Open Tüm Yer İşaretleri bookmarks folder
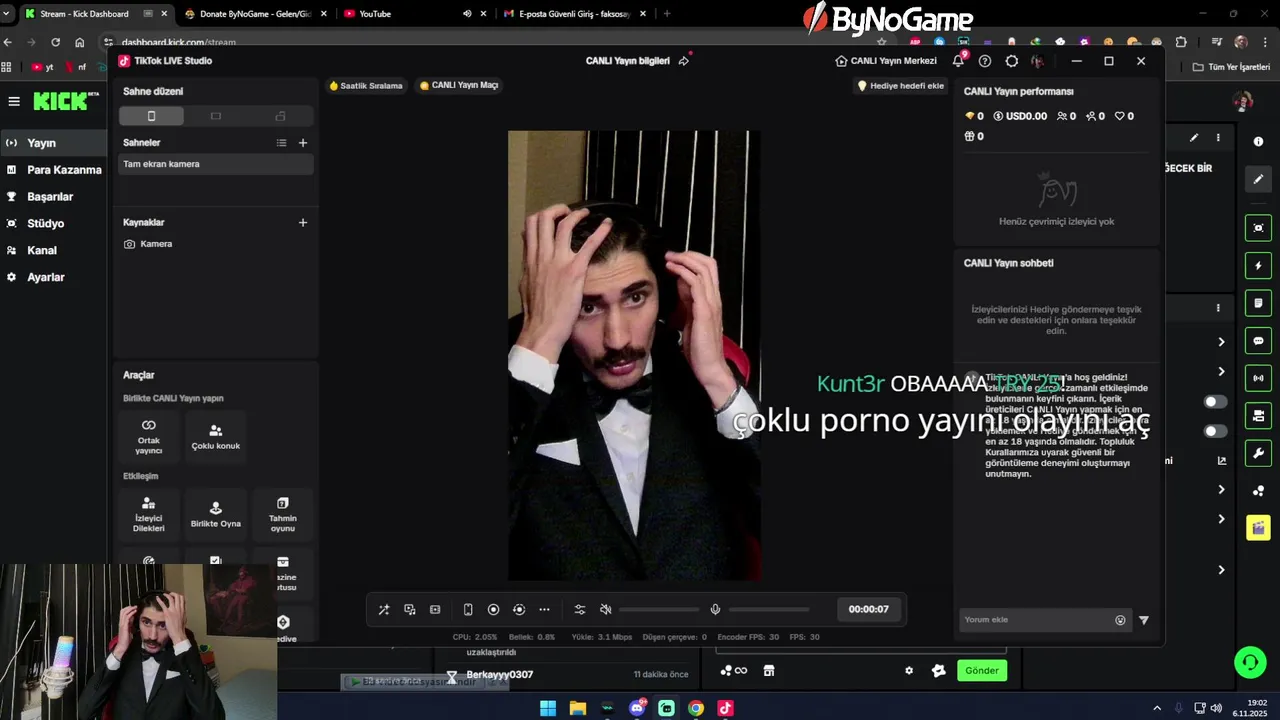The height and width of the screenshot is (720, 1280). pyautogui.click(x=1232, y=67)
